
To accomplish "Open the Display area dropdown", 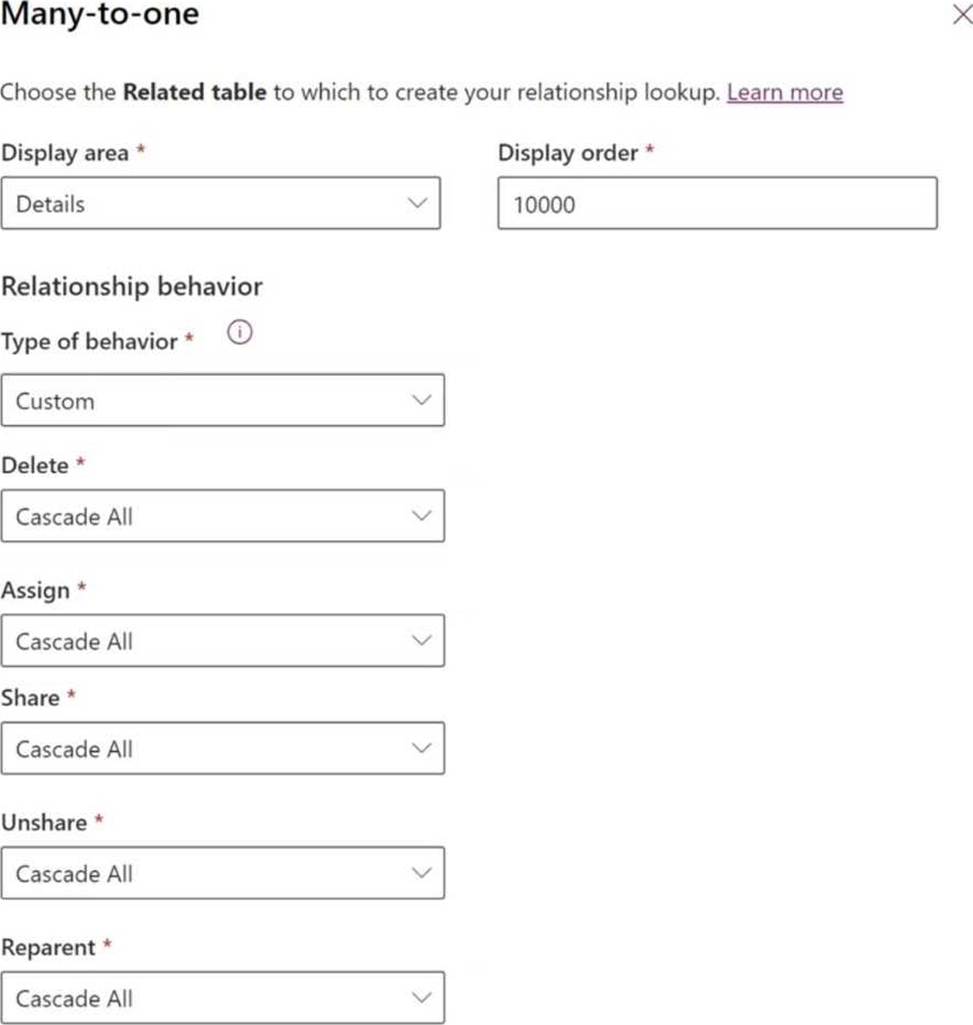I will point(221,203).
